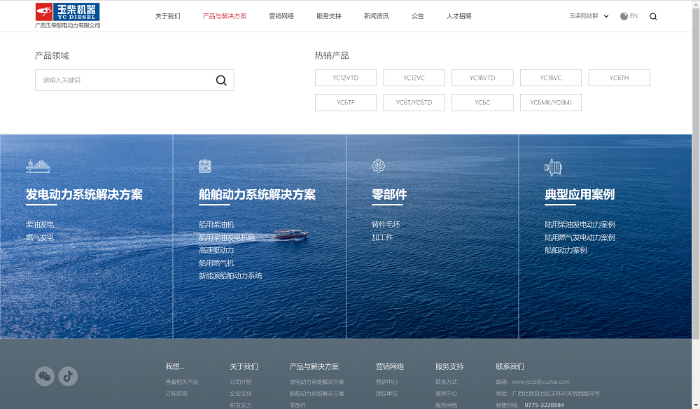Screen dimensions: 700x409
Task: Open the 铸件毛坯 link
Action: click(385, 225)
